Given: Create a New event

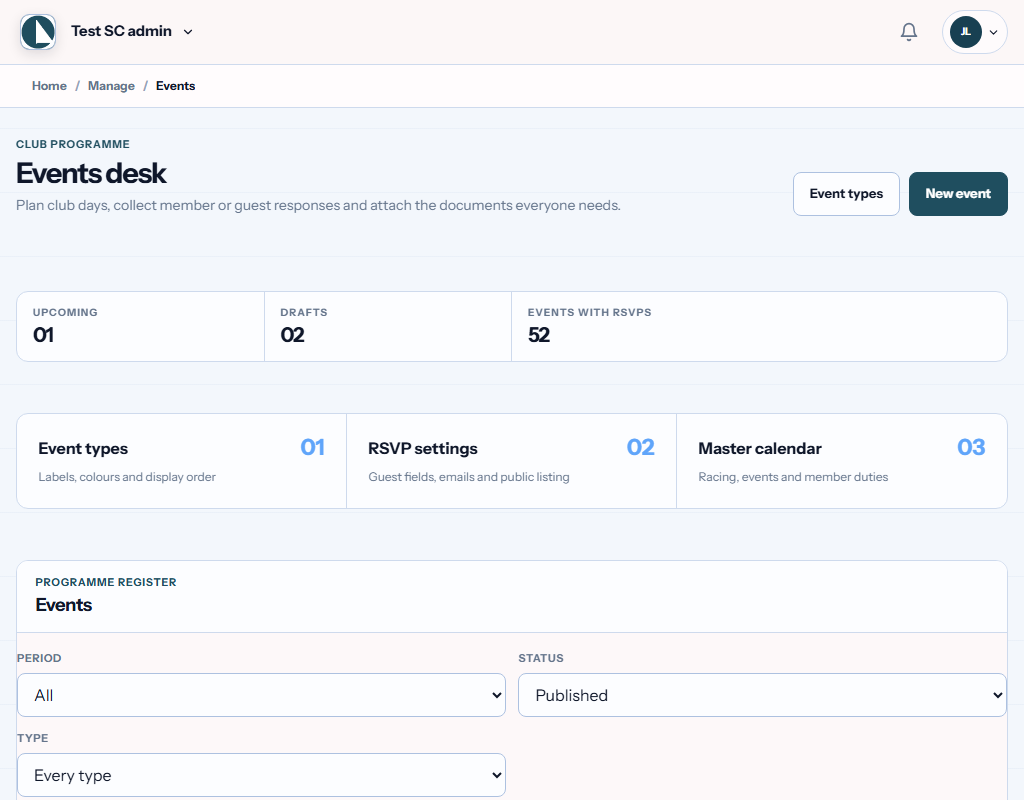Looking at the screenshot, I should [958, 194].
